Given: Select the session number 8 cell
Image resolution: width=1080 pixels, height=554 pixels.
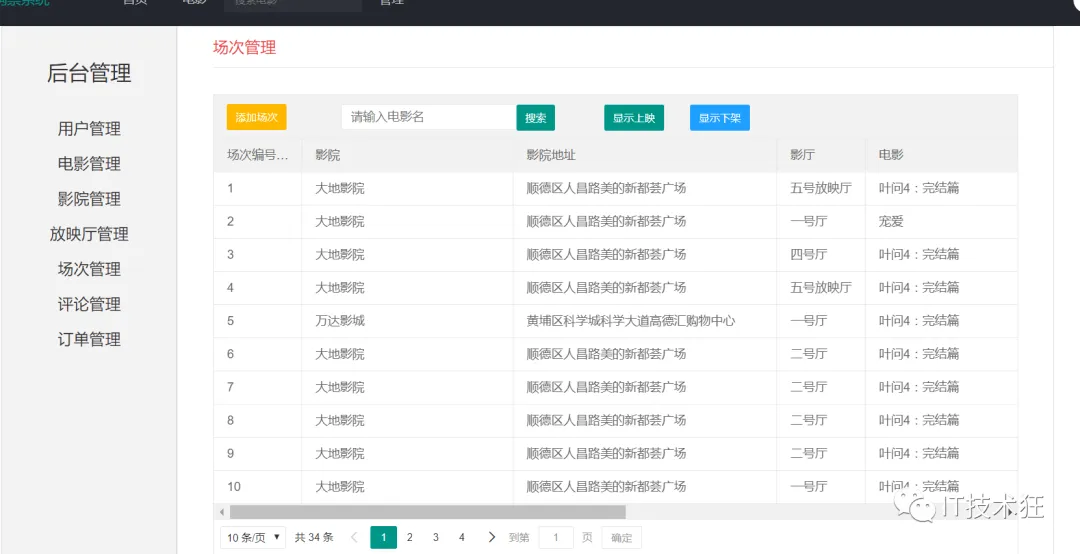Looking at the screenshot, I should click(258, 420).
